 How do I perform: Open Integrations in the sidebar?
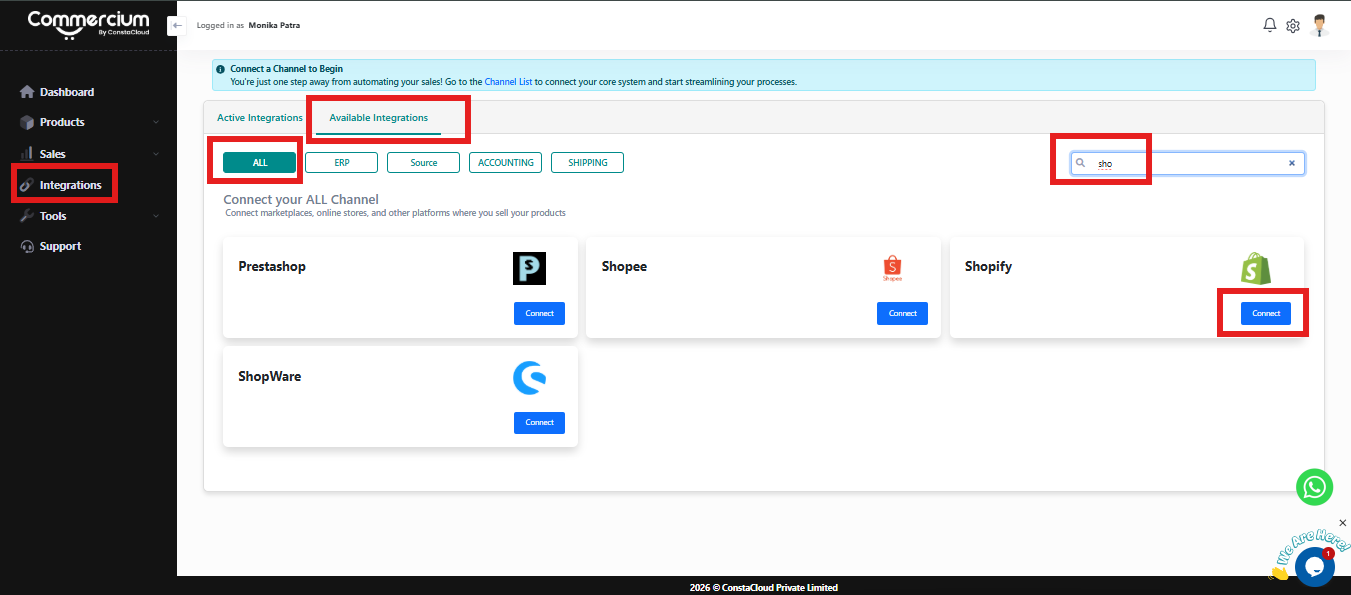(x=70, y=185)
